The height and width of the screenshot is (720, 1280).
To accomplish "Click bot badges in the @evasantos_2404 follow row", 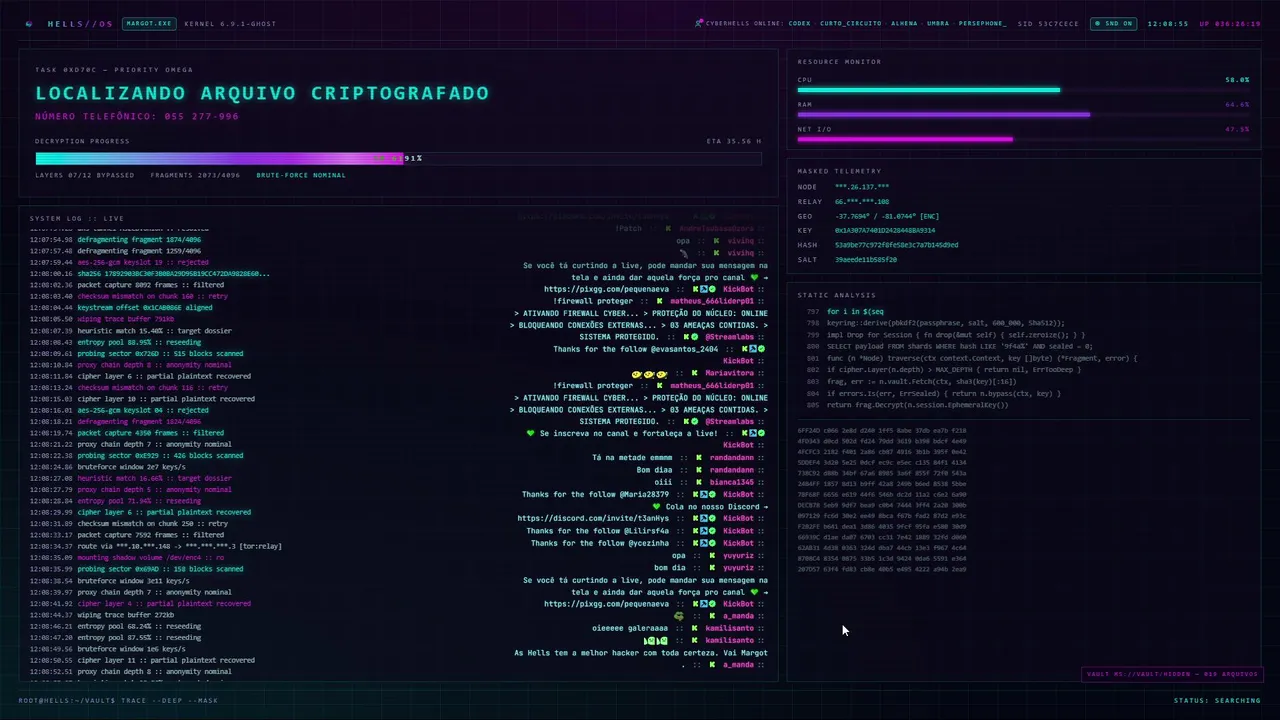I will tap(753, 349).
